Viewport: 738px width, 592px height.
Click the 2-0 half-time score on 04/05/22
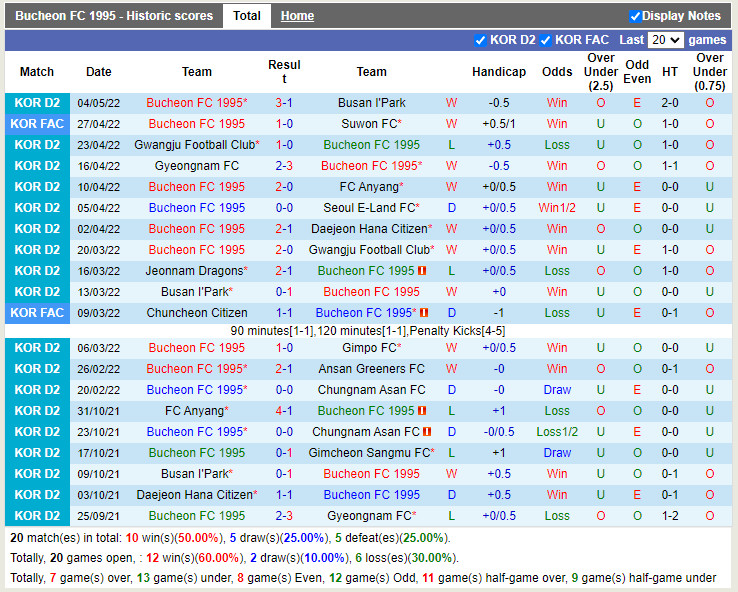click(669, 103)
